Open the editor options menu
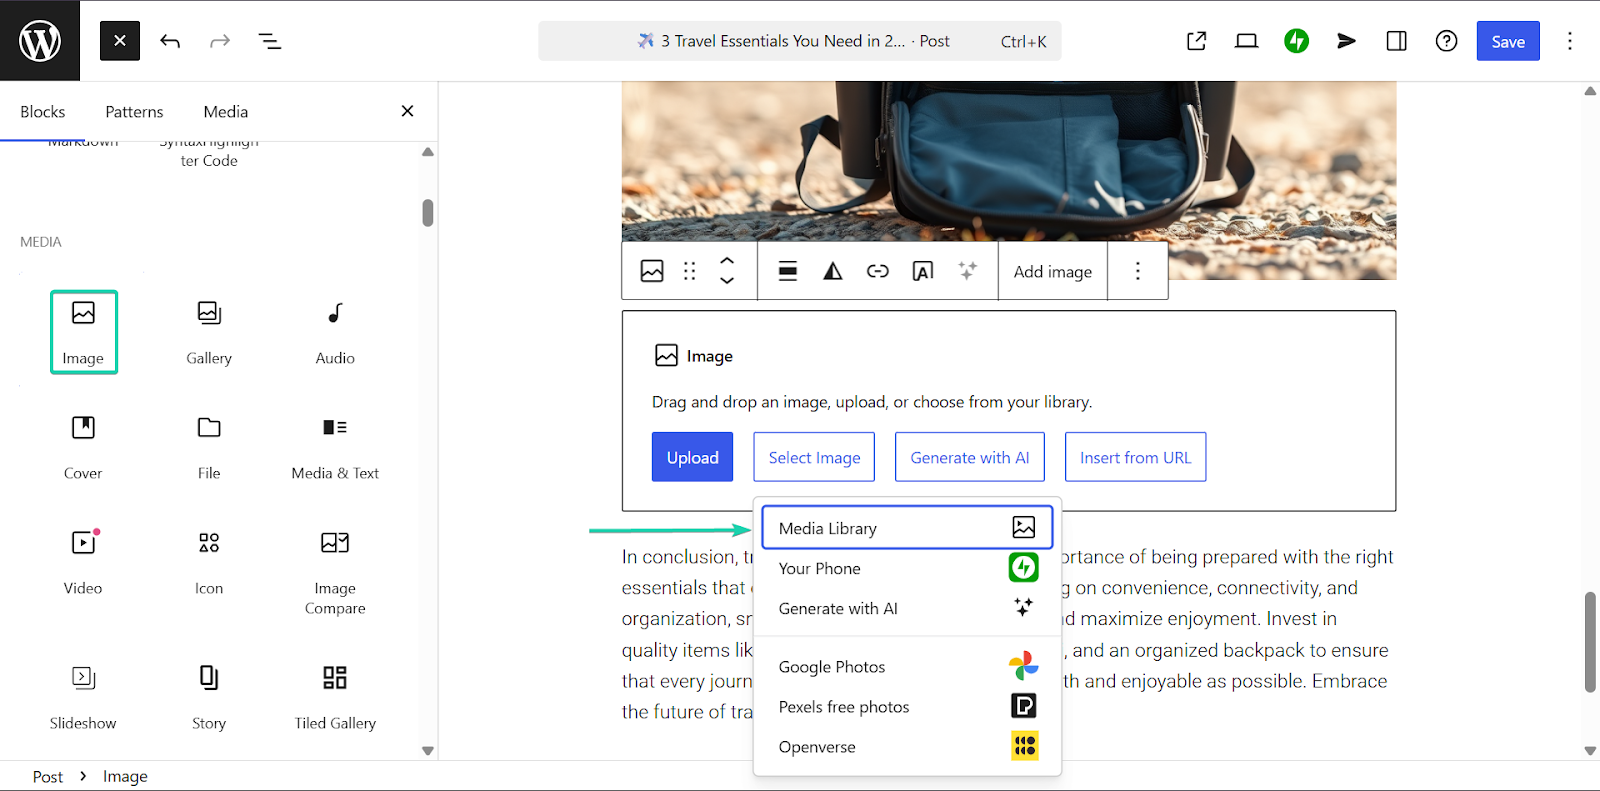This screenshot has height=791, width=1600. click(1570, 41)
